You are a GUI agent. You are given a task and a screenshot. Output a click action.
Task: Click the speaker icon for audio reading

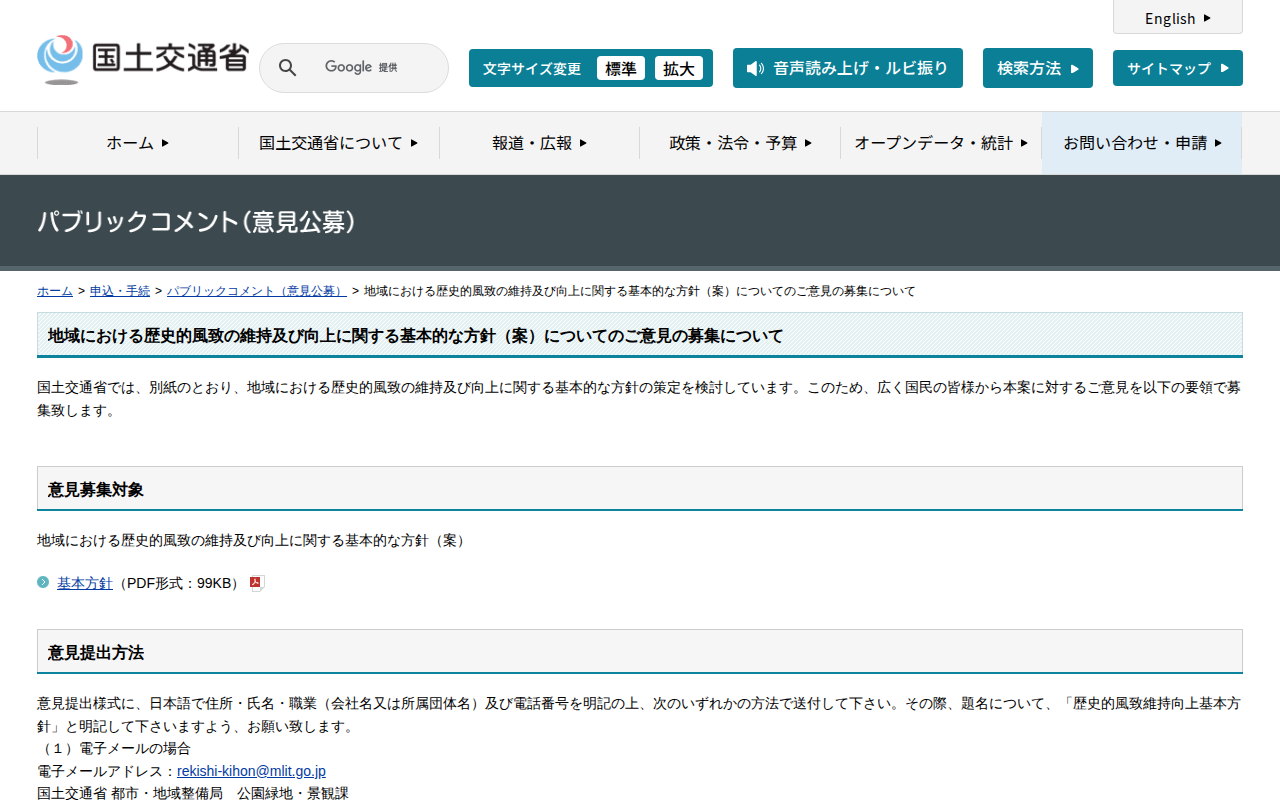coord(755,68)
